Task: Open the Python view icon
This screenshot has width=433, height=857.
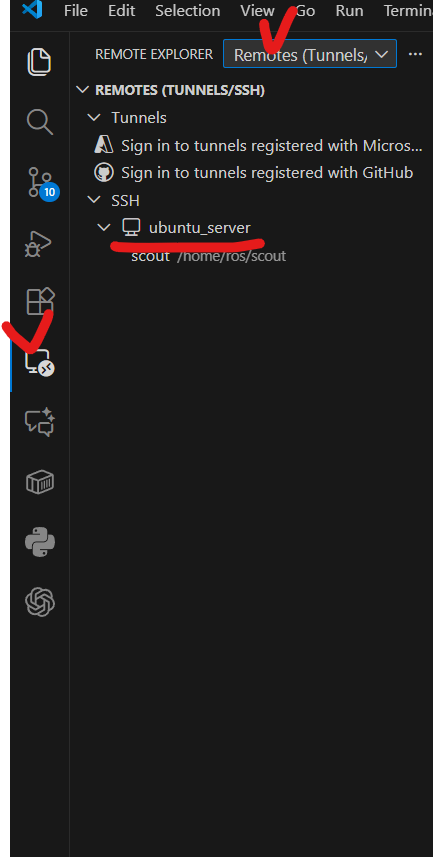Action: coord(40,542)
